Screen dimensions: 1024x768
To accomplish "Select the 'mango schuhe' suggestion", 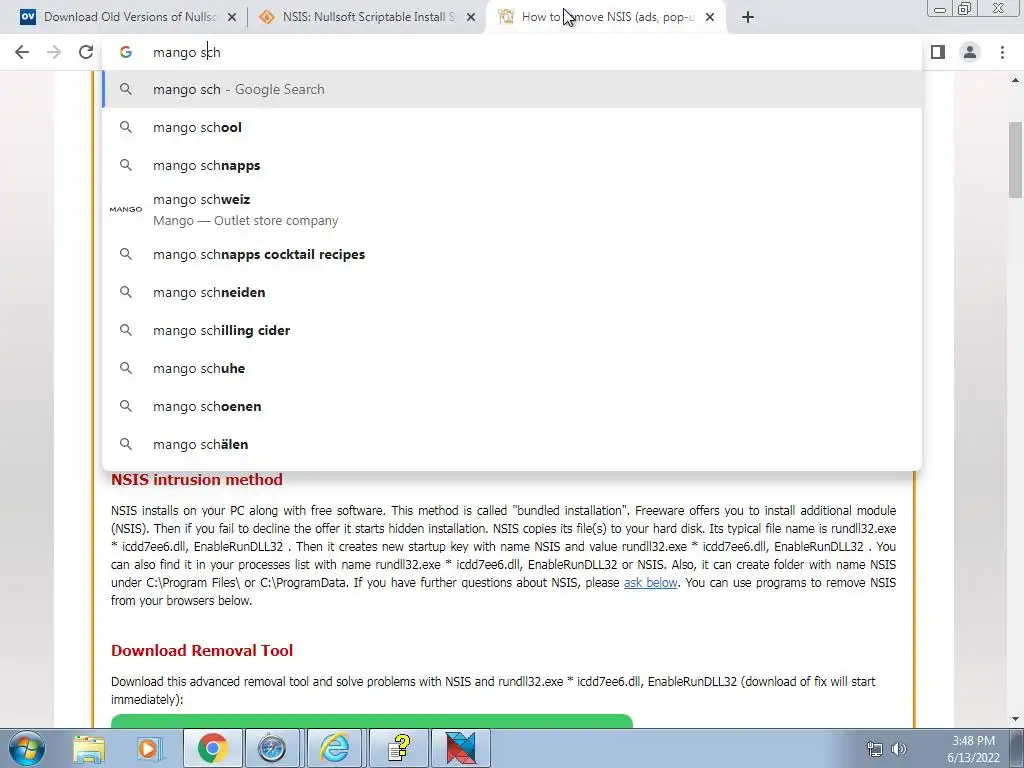I will pos(512,368).
